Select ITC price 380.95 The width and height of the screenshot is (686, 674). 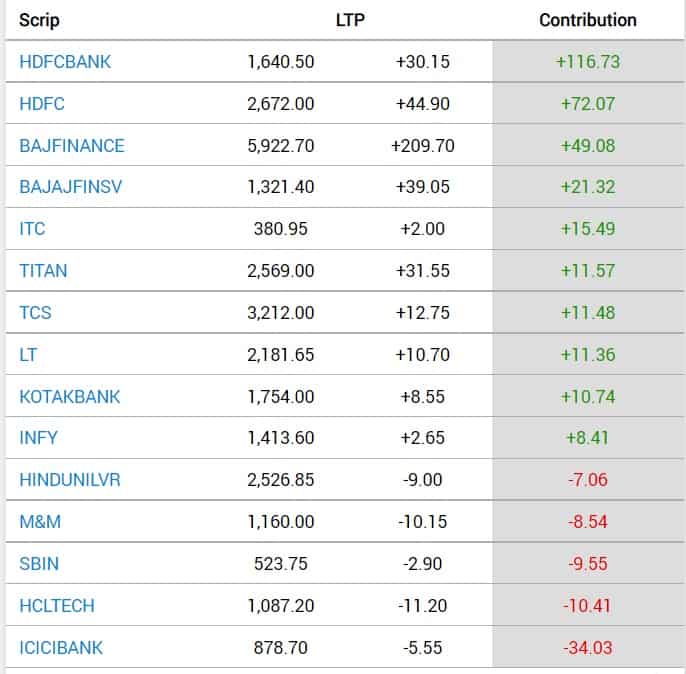[281, 229]
